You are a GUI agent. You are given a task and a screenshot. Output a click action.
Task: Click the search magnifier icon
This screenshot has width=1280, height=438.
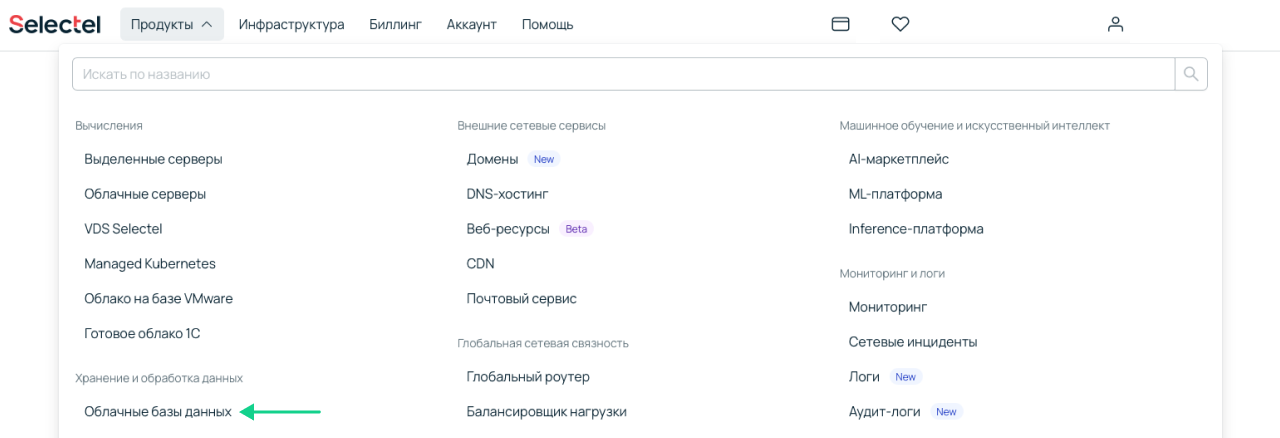(1191, 74)
